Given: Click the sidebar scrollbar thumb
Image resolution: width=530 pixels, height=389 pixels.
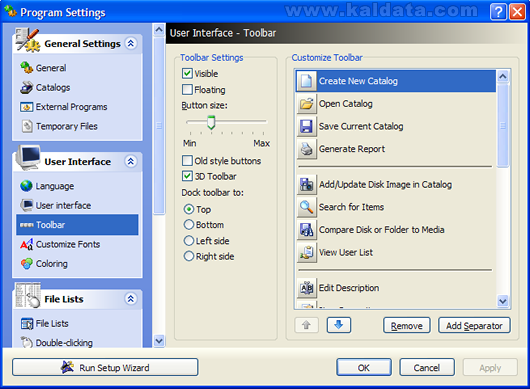Looking at the screenshot, I should click(x=159, y=126).
